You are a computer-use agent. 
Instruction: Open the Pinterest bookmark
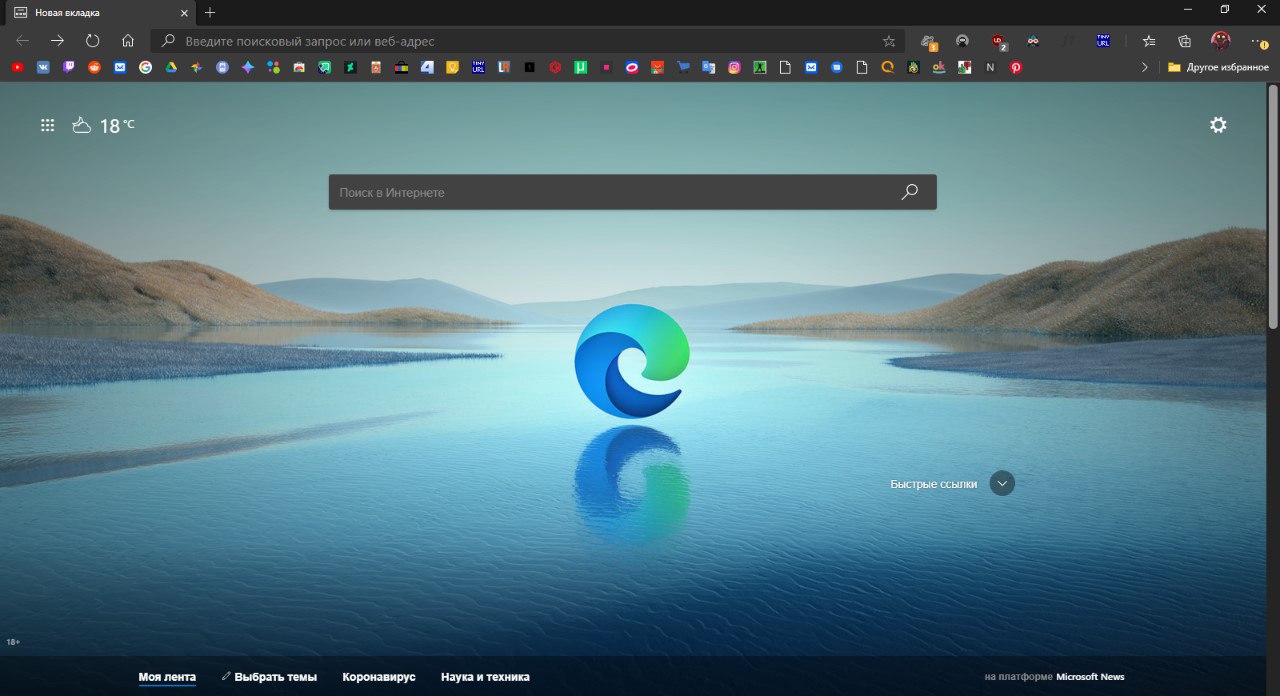coord(1015,67)
